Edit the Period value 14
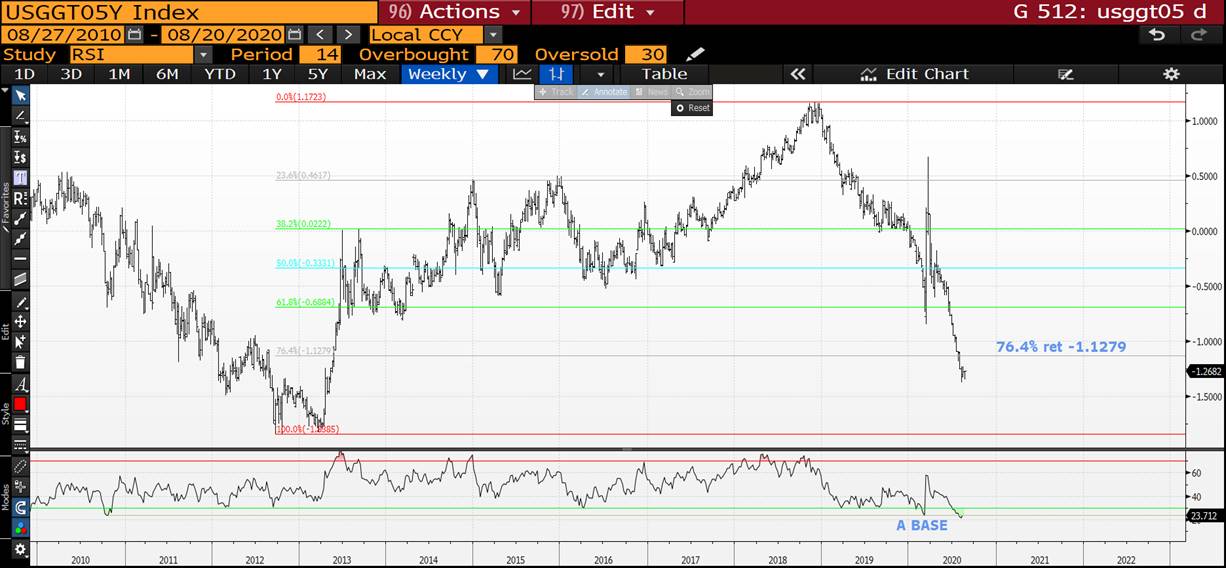Viewport: 1226px width, 568px height. (x=320, y=54)
